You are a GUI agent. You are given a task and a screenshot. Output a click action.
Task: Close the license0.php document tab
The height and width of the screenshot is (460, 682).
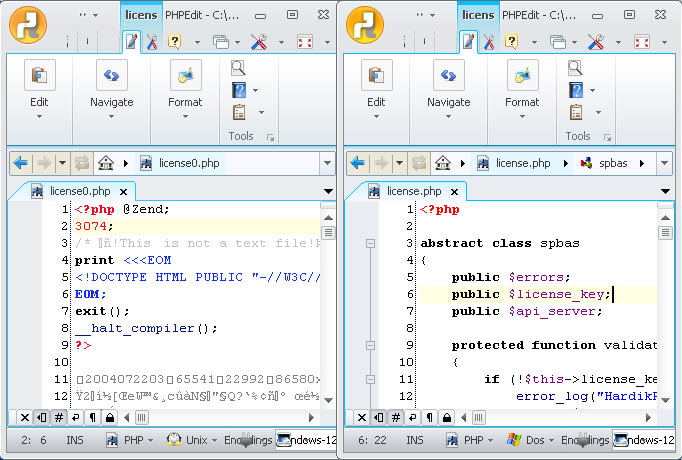[124, 192]
